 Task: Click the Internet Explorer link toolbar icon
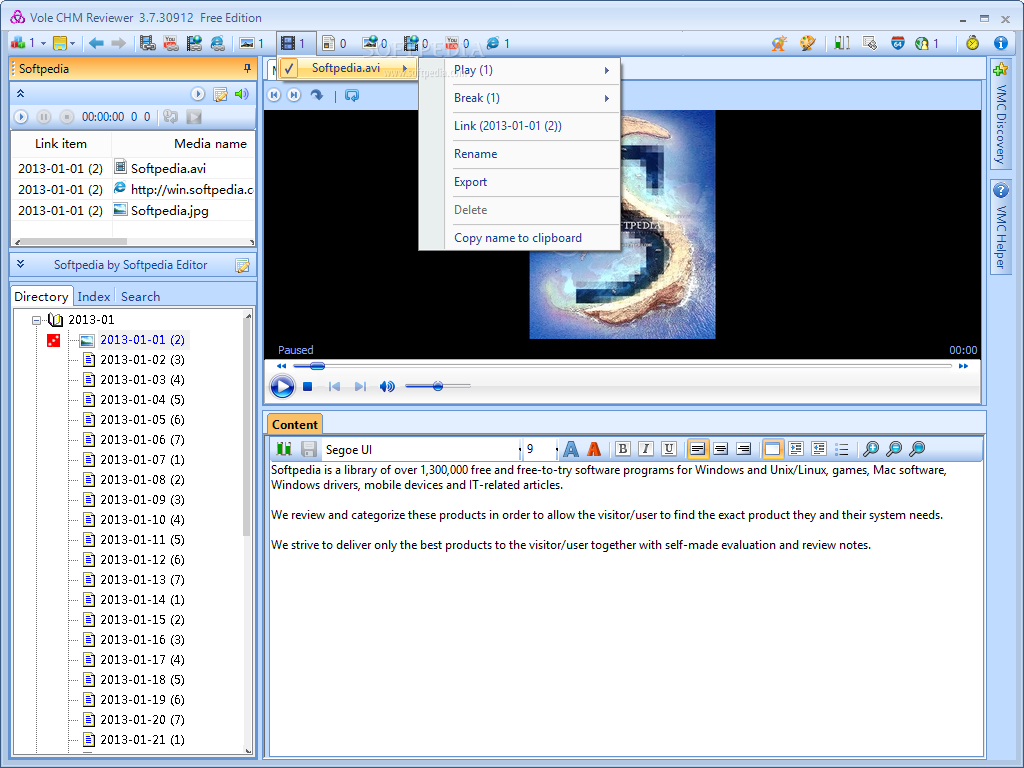pyautogui.click(x=217, y=43)
